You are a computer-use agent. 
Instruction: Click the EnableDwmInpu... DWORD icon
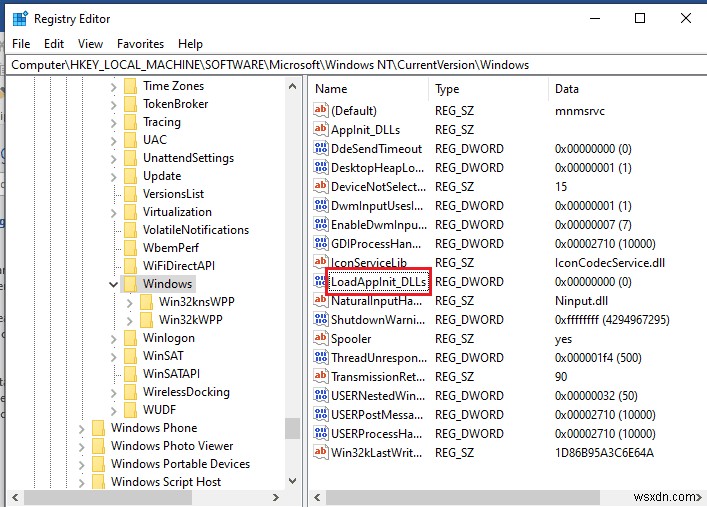click(321, 224)
